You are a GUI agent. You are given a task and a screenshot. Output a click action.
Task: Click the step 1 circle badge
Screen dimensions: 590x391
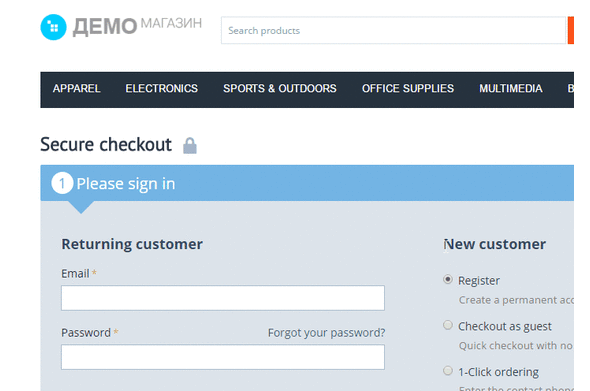[x=62, y=183]
